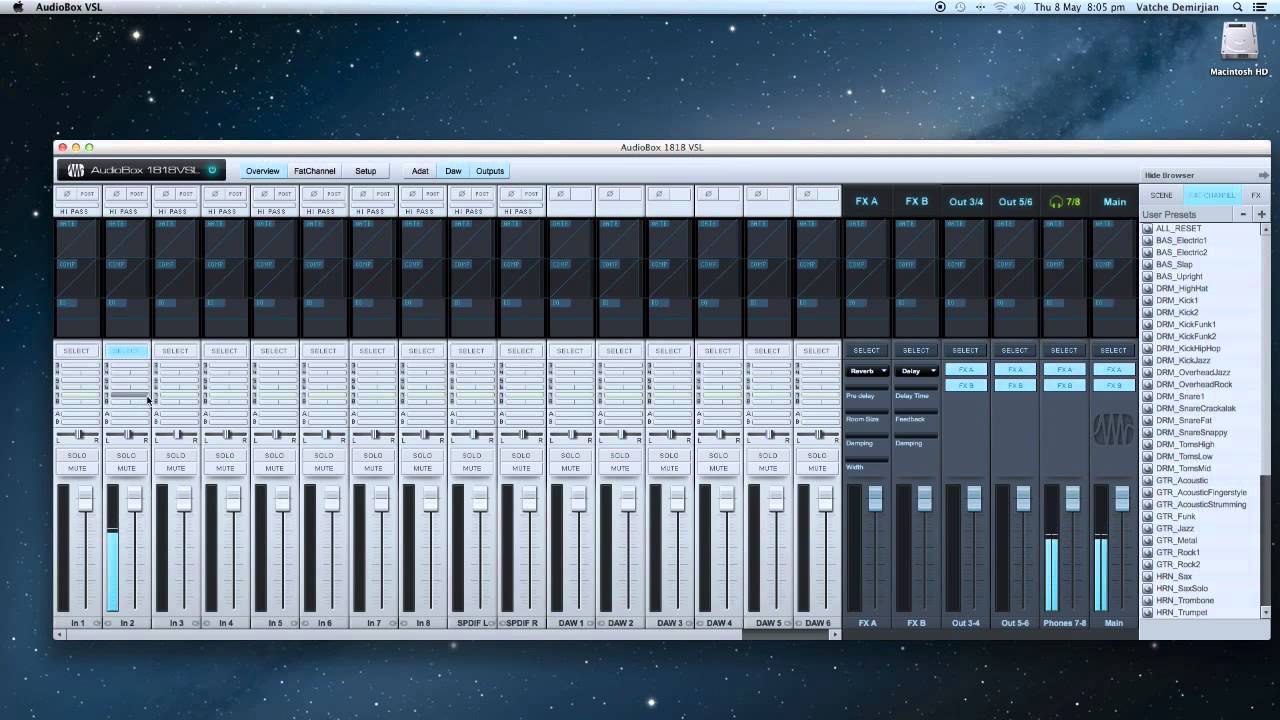Load the DRM_SnareFat preset

tap(1184, 421)
